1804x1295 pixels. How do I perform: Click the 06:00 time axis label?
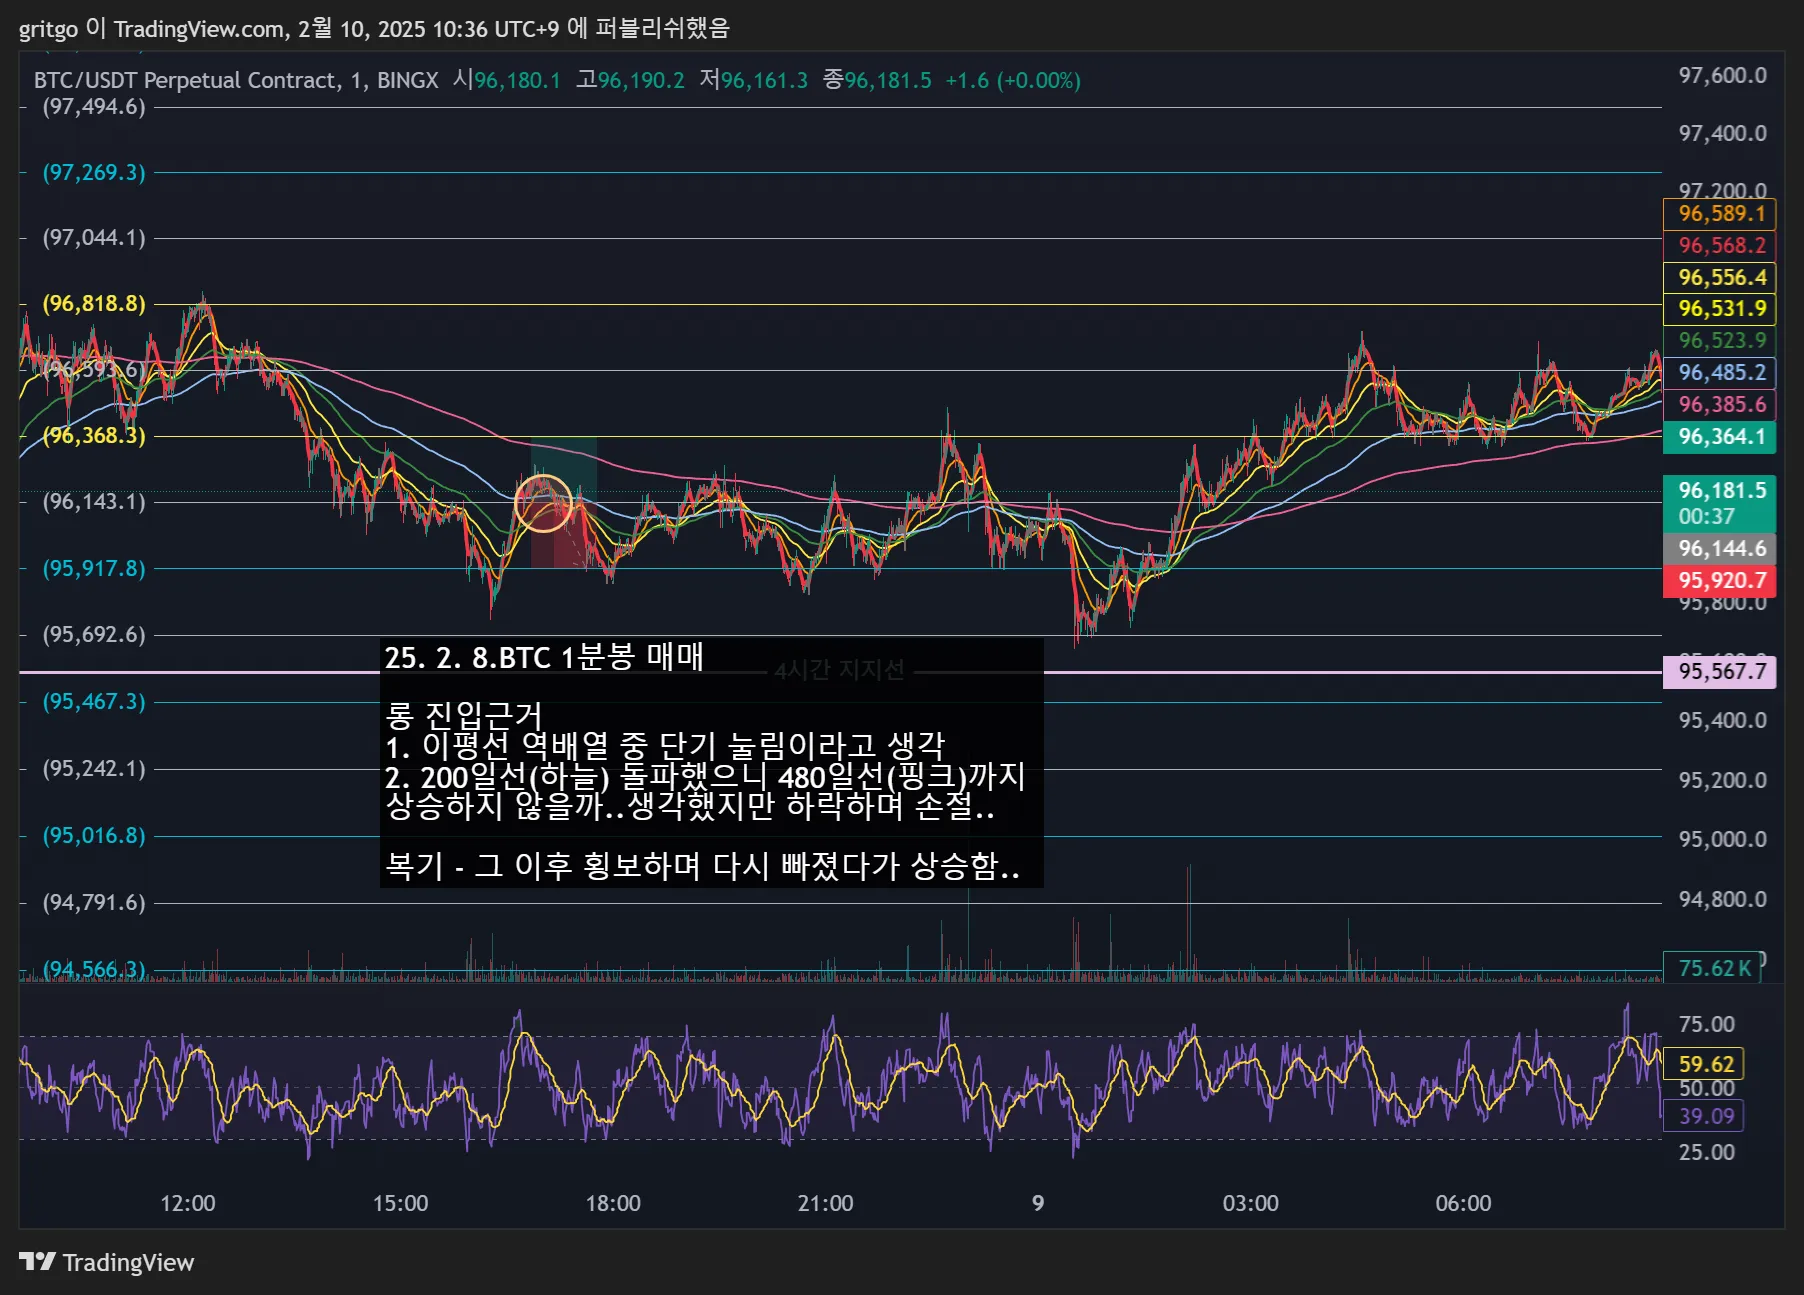(1464, 1204)
